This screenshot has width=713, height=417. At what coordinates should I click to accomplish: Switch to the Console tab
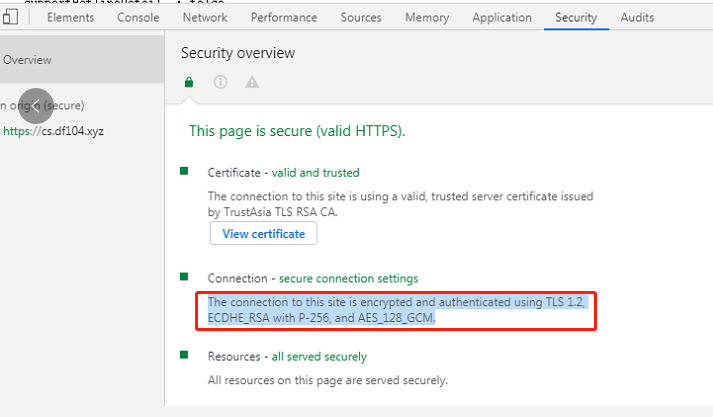pyautogui.click(x=138, y=18)
